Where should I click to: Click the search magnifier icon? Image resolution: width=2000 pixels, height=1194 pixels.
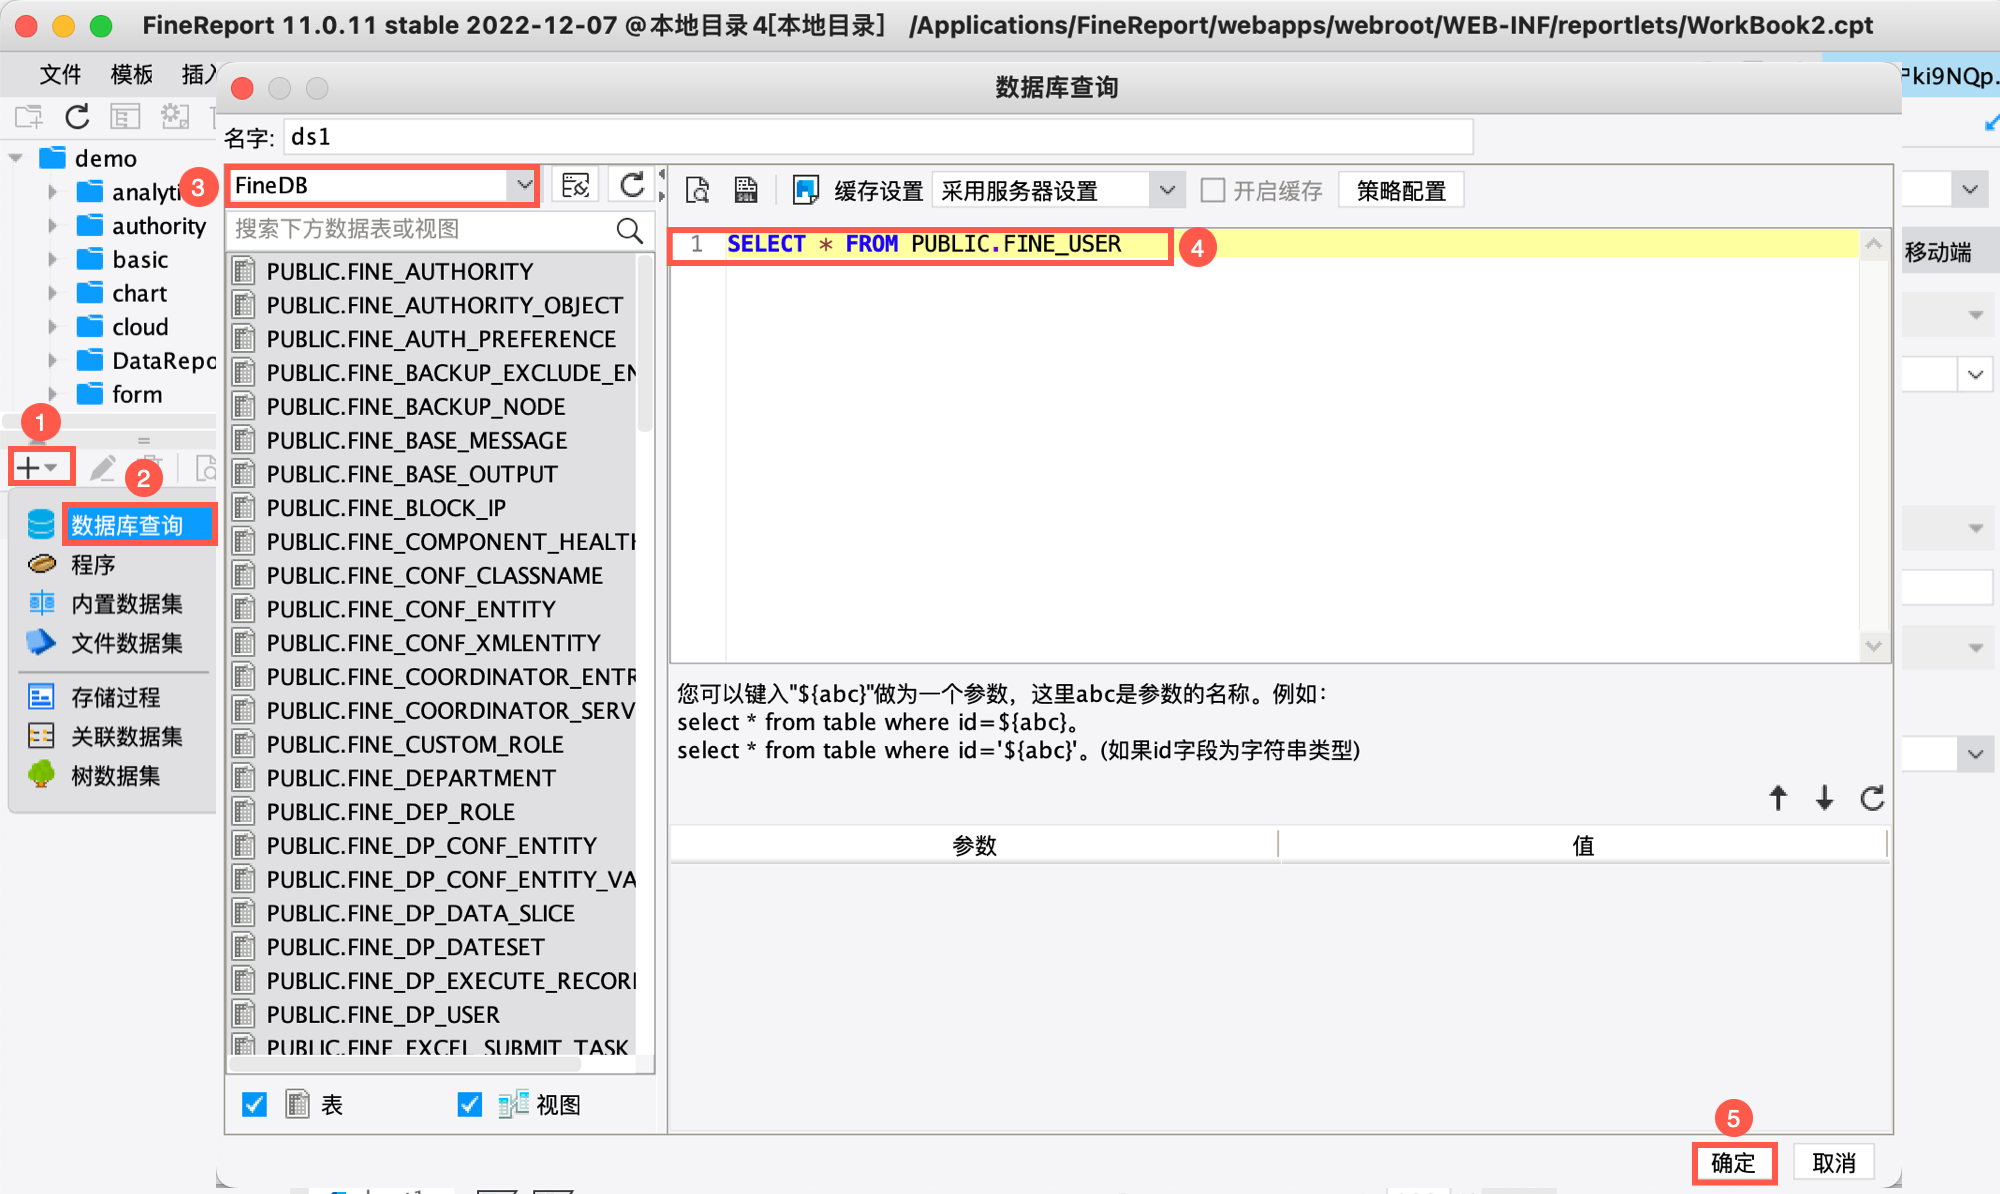(629, 230)
